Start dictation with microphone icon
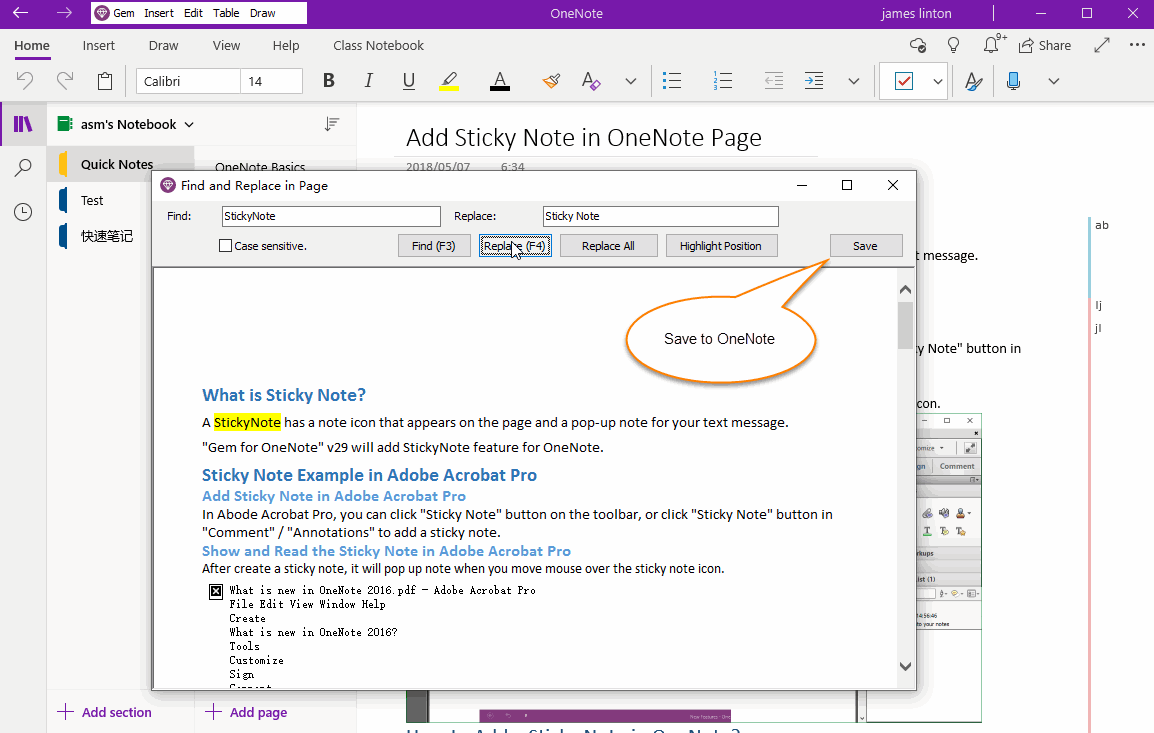The width and height of the screenshot is (1154, 733). [1013, 81]
